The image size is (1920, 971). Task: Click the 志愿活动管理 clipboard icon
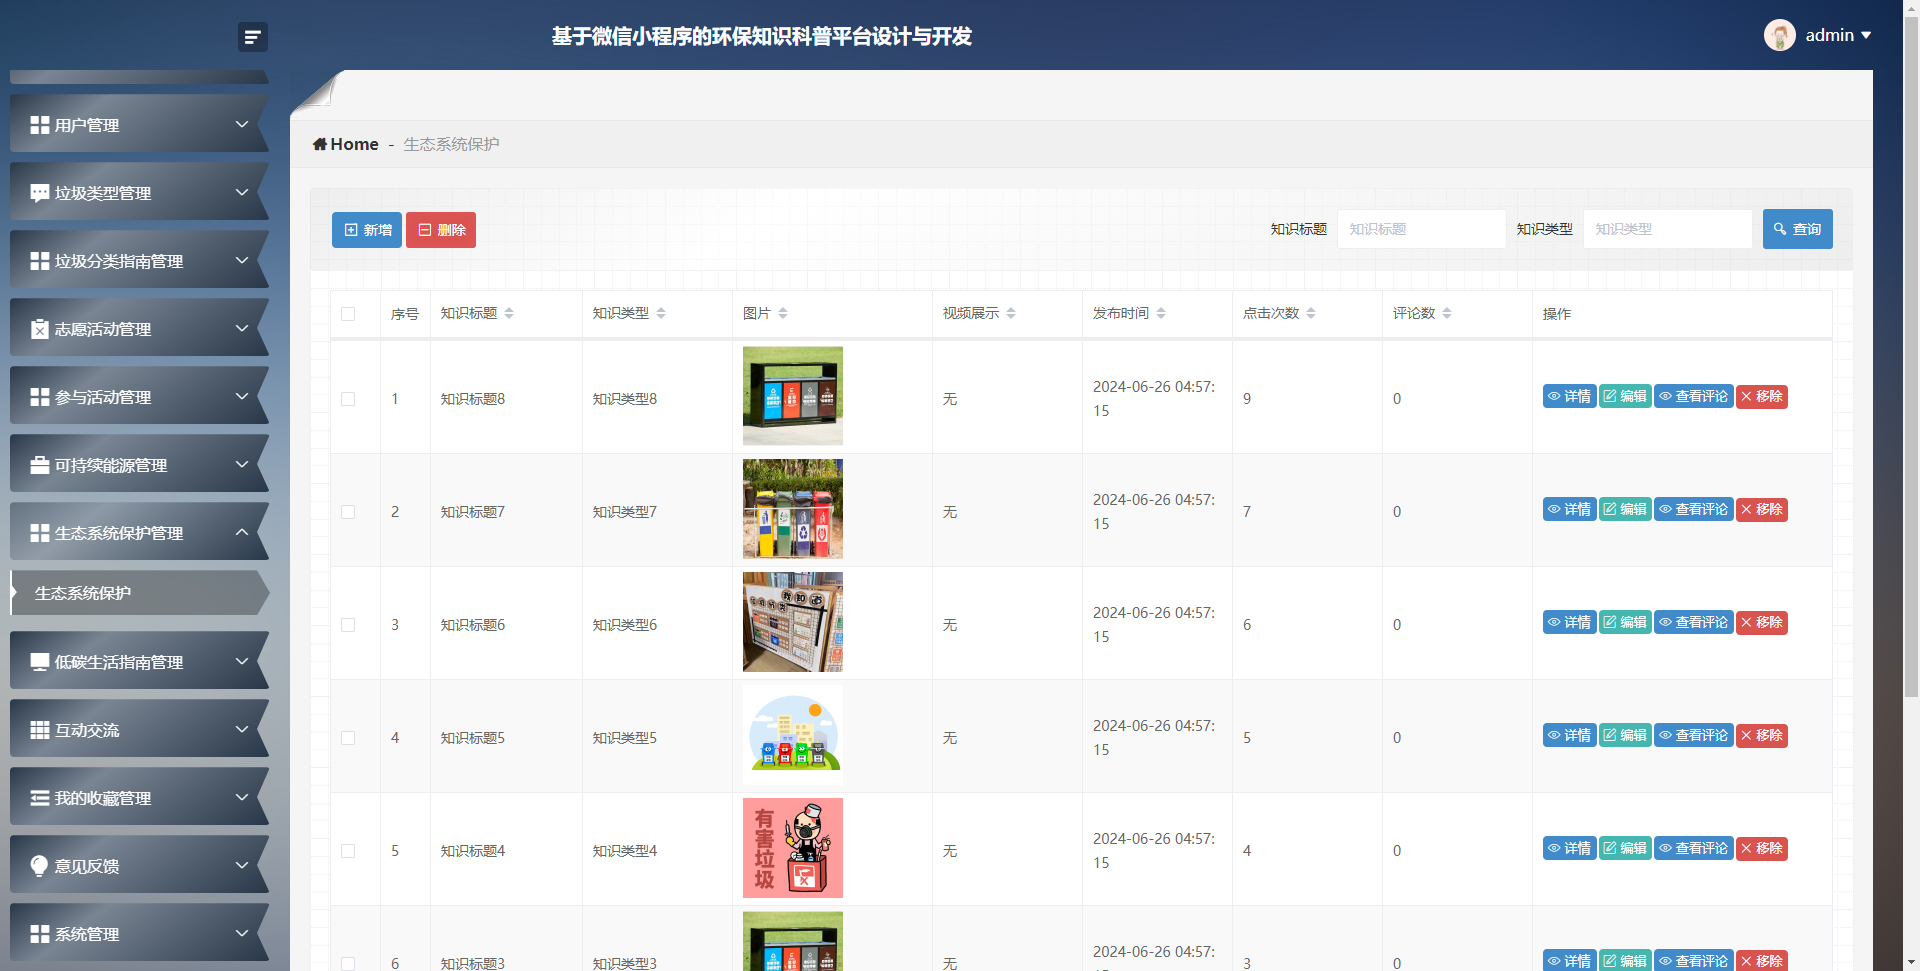40,329
